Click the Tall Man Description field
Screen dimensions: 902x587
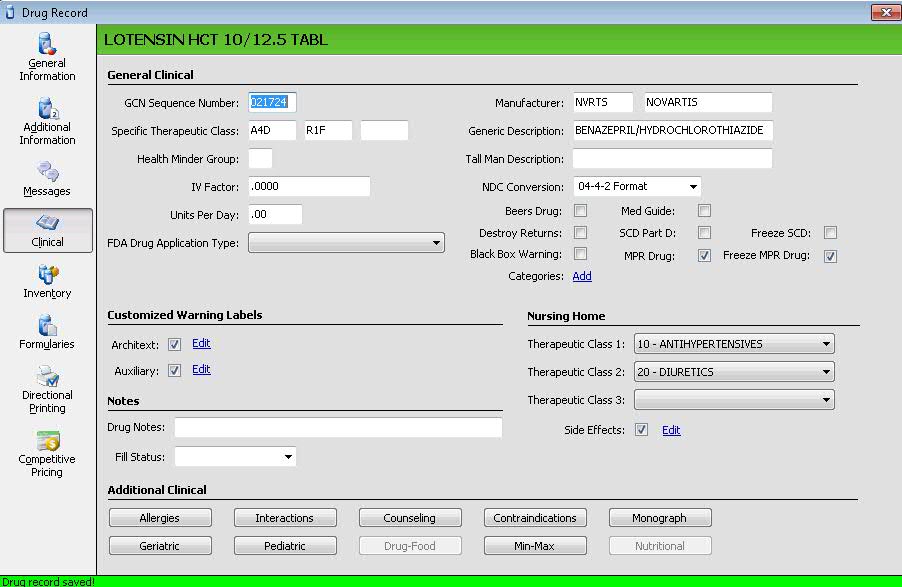click(672, 158)
